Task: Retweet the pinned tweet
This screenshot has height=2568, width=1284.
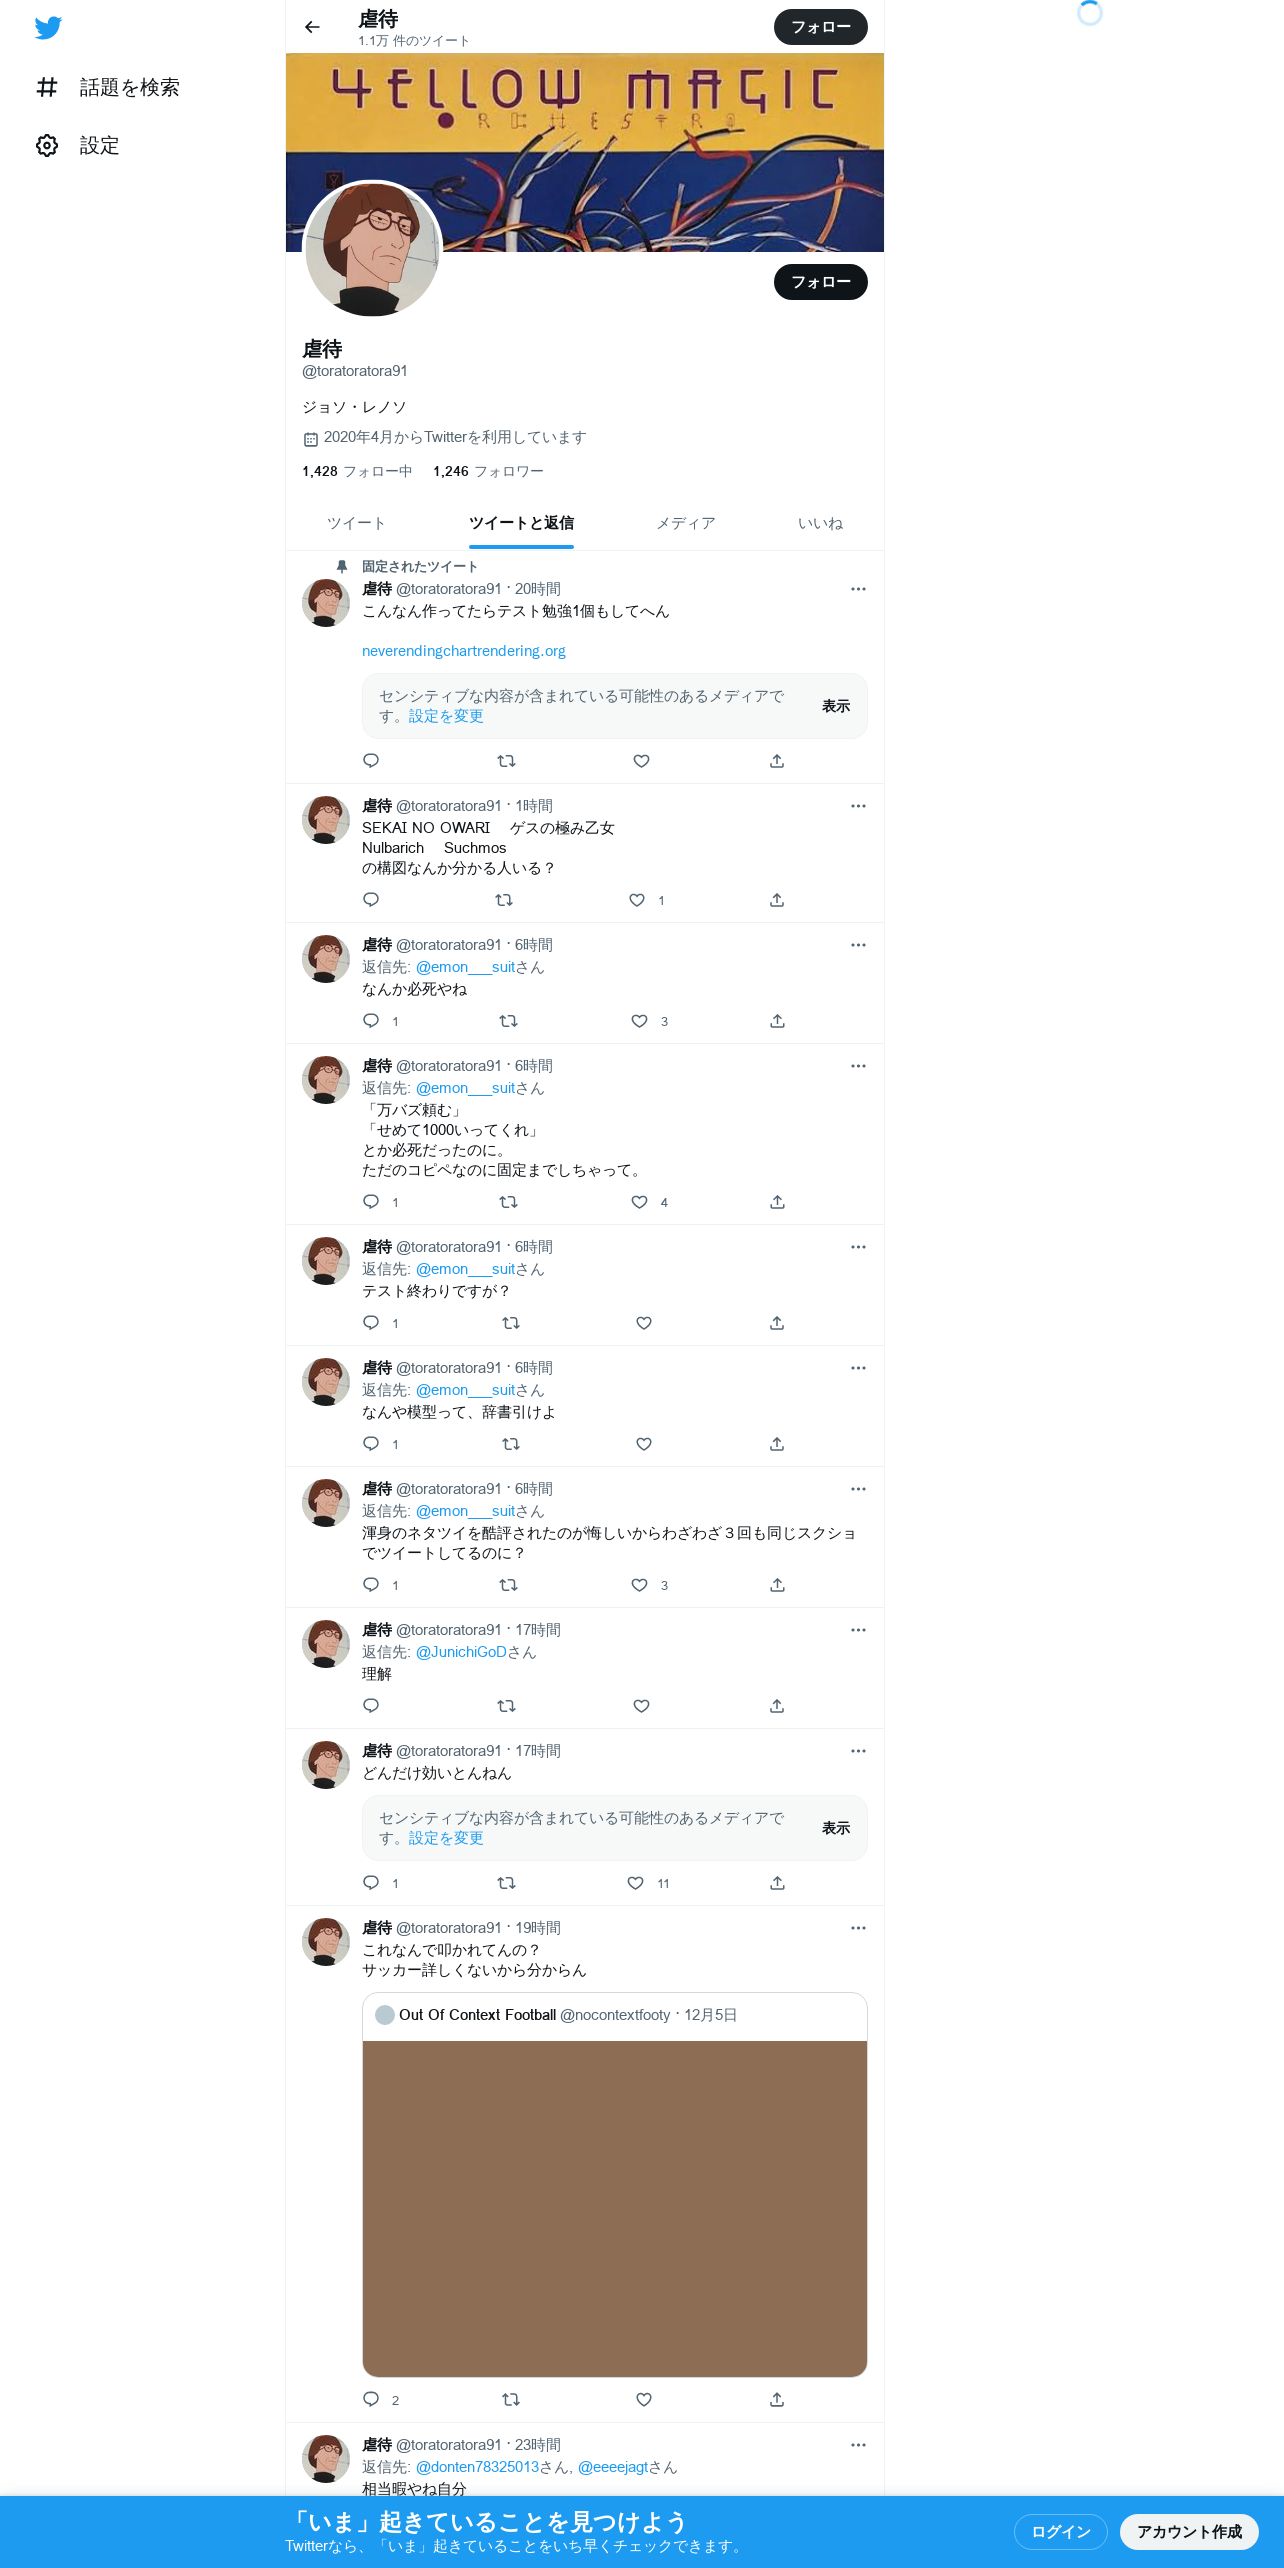Action: pos(506,761)
